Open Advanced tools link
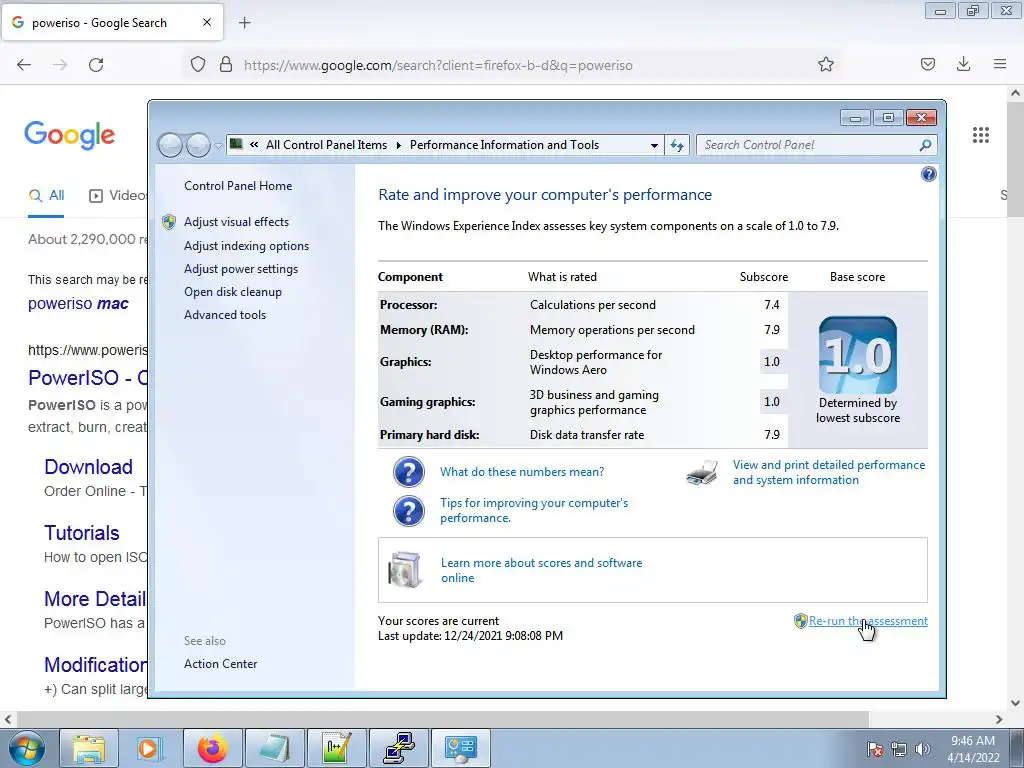This screenshot has height=768, width=1024. point(225,315)
